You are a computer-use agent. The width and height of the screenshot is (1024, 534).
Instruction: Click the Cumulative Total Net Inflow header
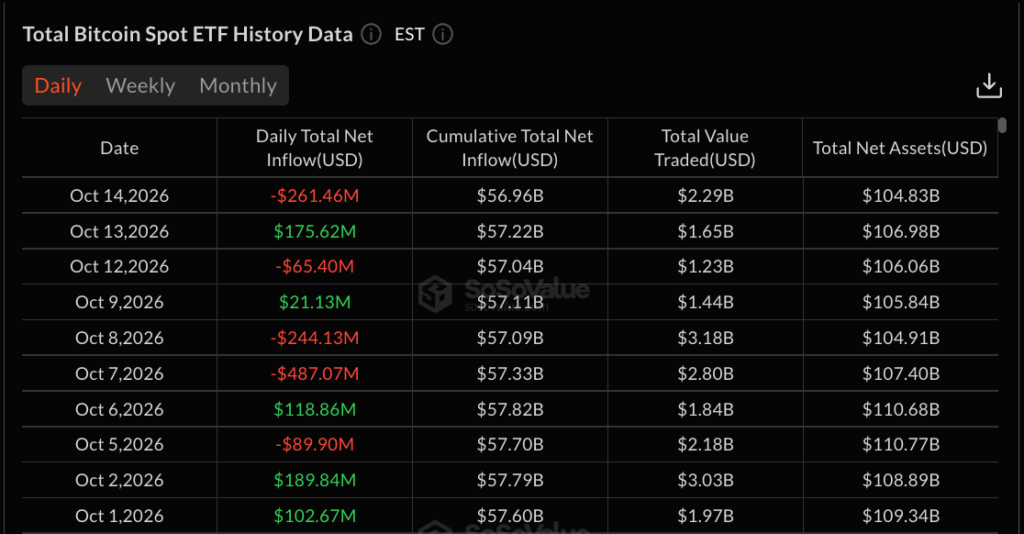pyautogui.click(x=510, y=148)
